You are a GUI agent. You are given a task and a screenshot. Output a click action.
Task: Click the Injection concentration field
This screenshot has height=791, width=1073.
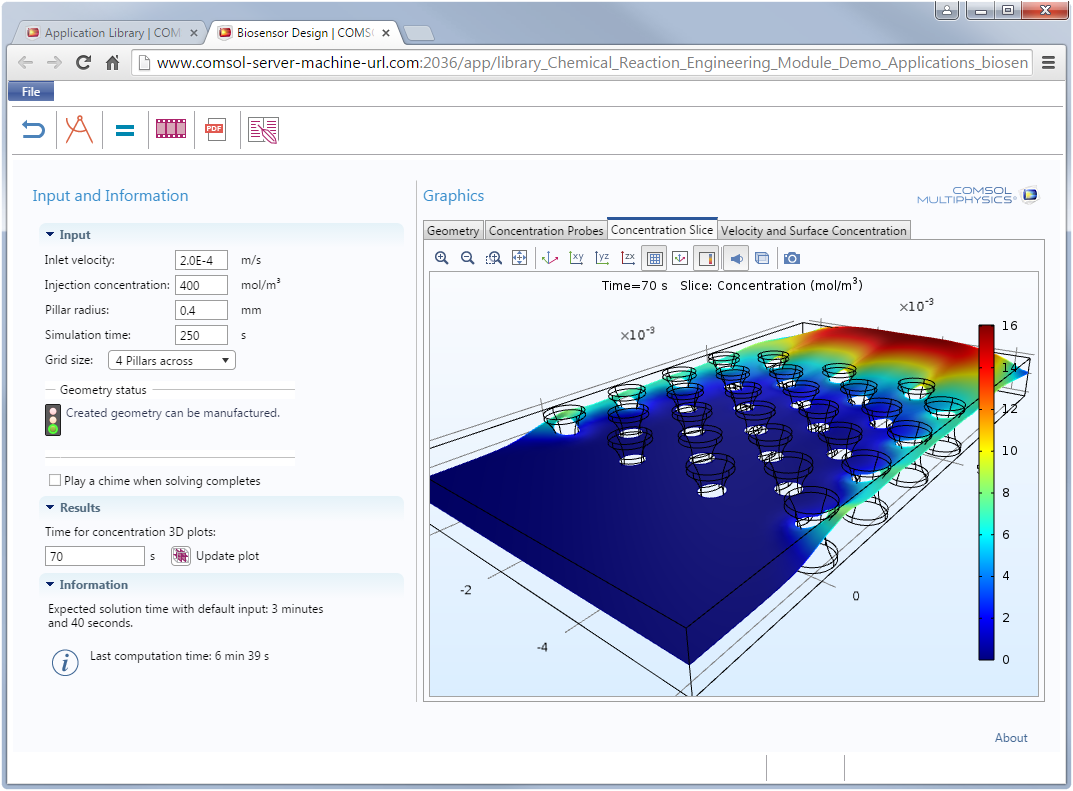click(201, 285)
